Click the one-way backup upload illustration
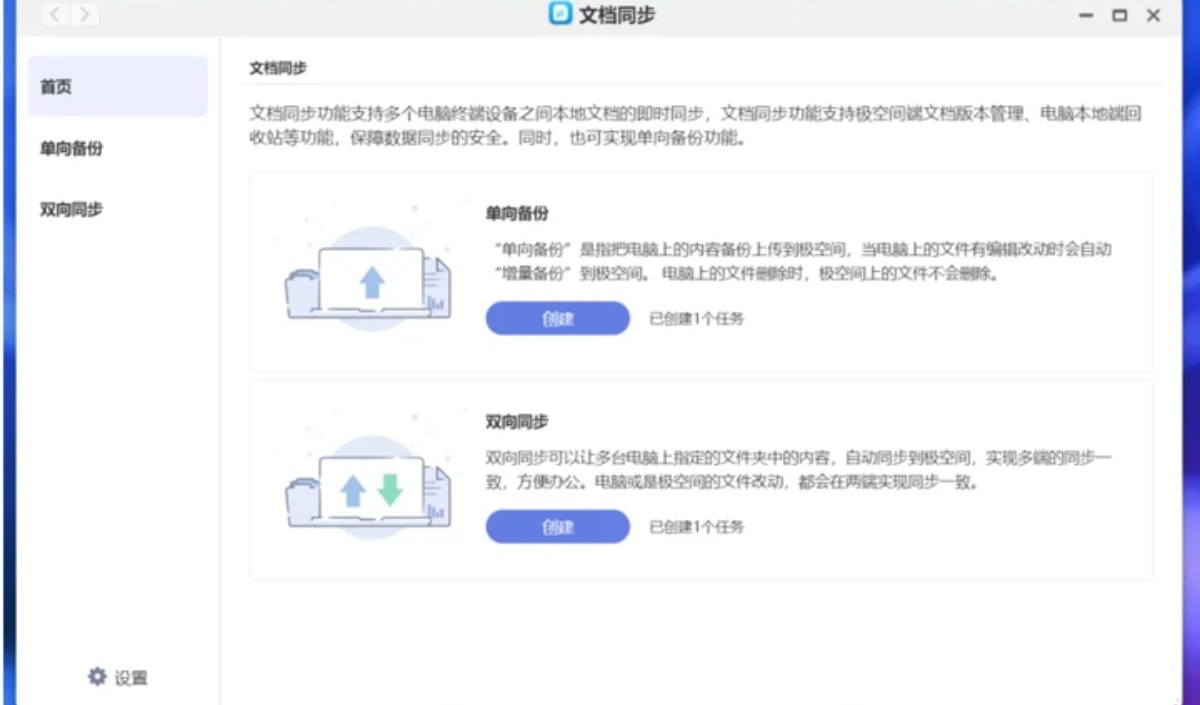The height and width of the screenshot is (705, 1200). point(367,267)
